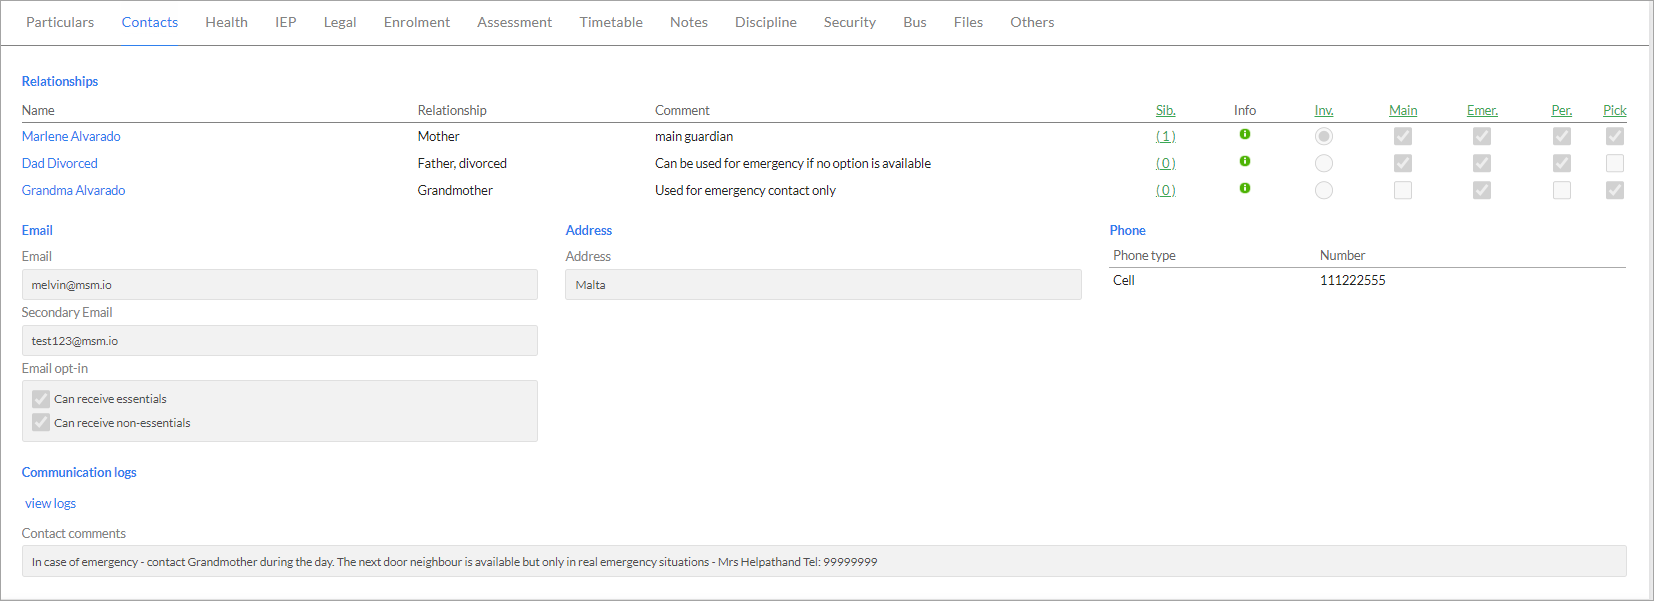Viewport: 1654px width, 601px height.
Task: Toggle Can receive non-essentials checkbox
Action: pyautogui.click(x=41, y=422)
